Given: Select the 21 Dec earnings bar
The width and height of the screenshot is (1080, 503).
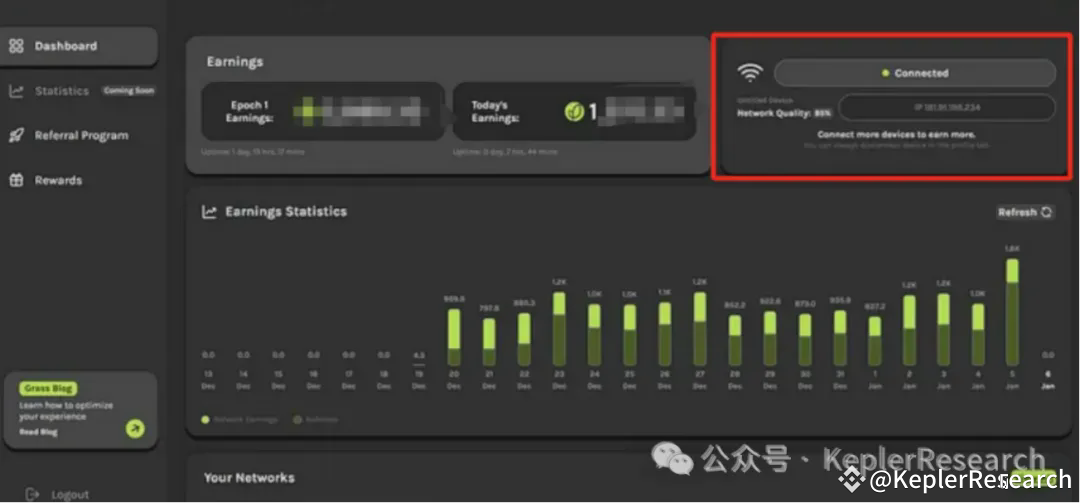Looking at the screenshot, I should [x=488, y=342].
